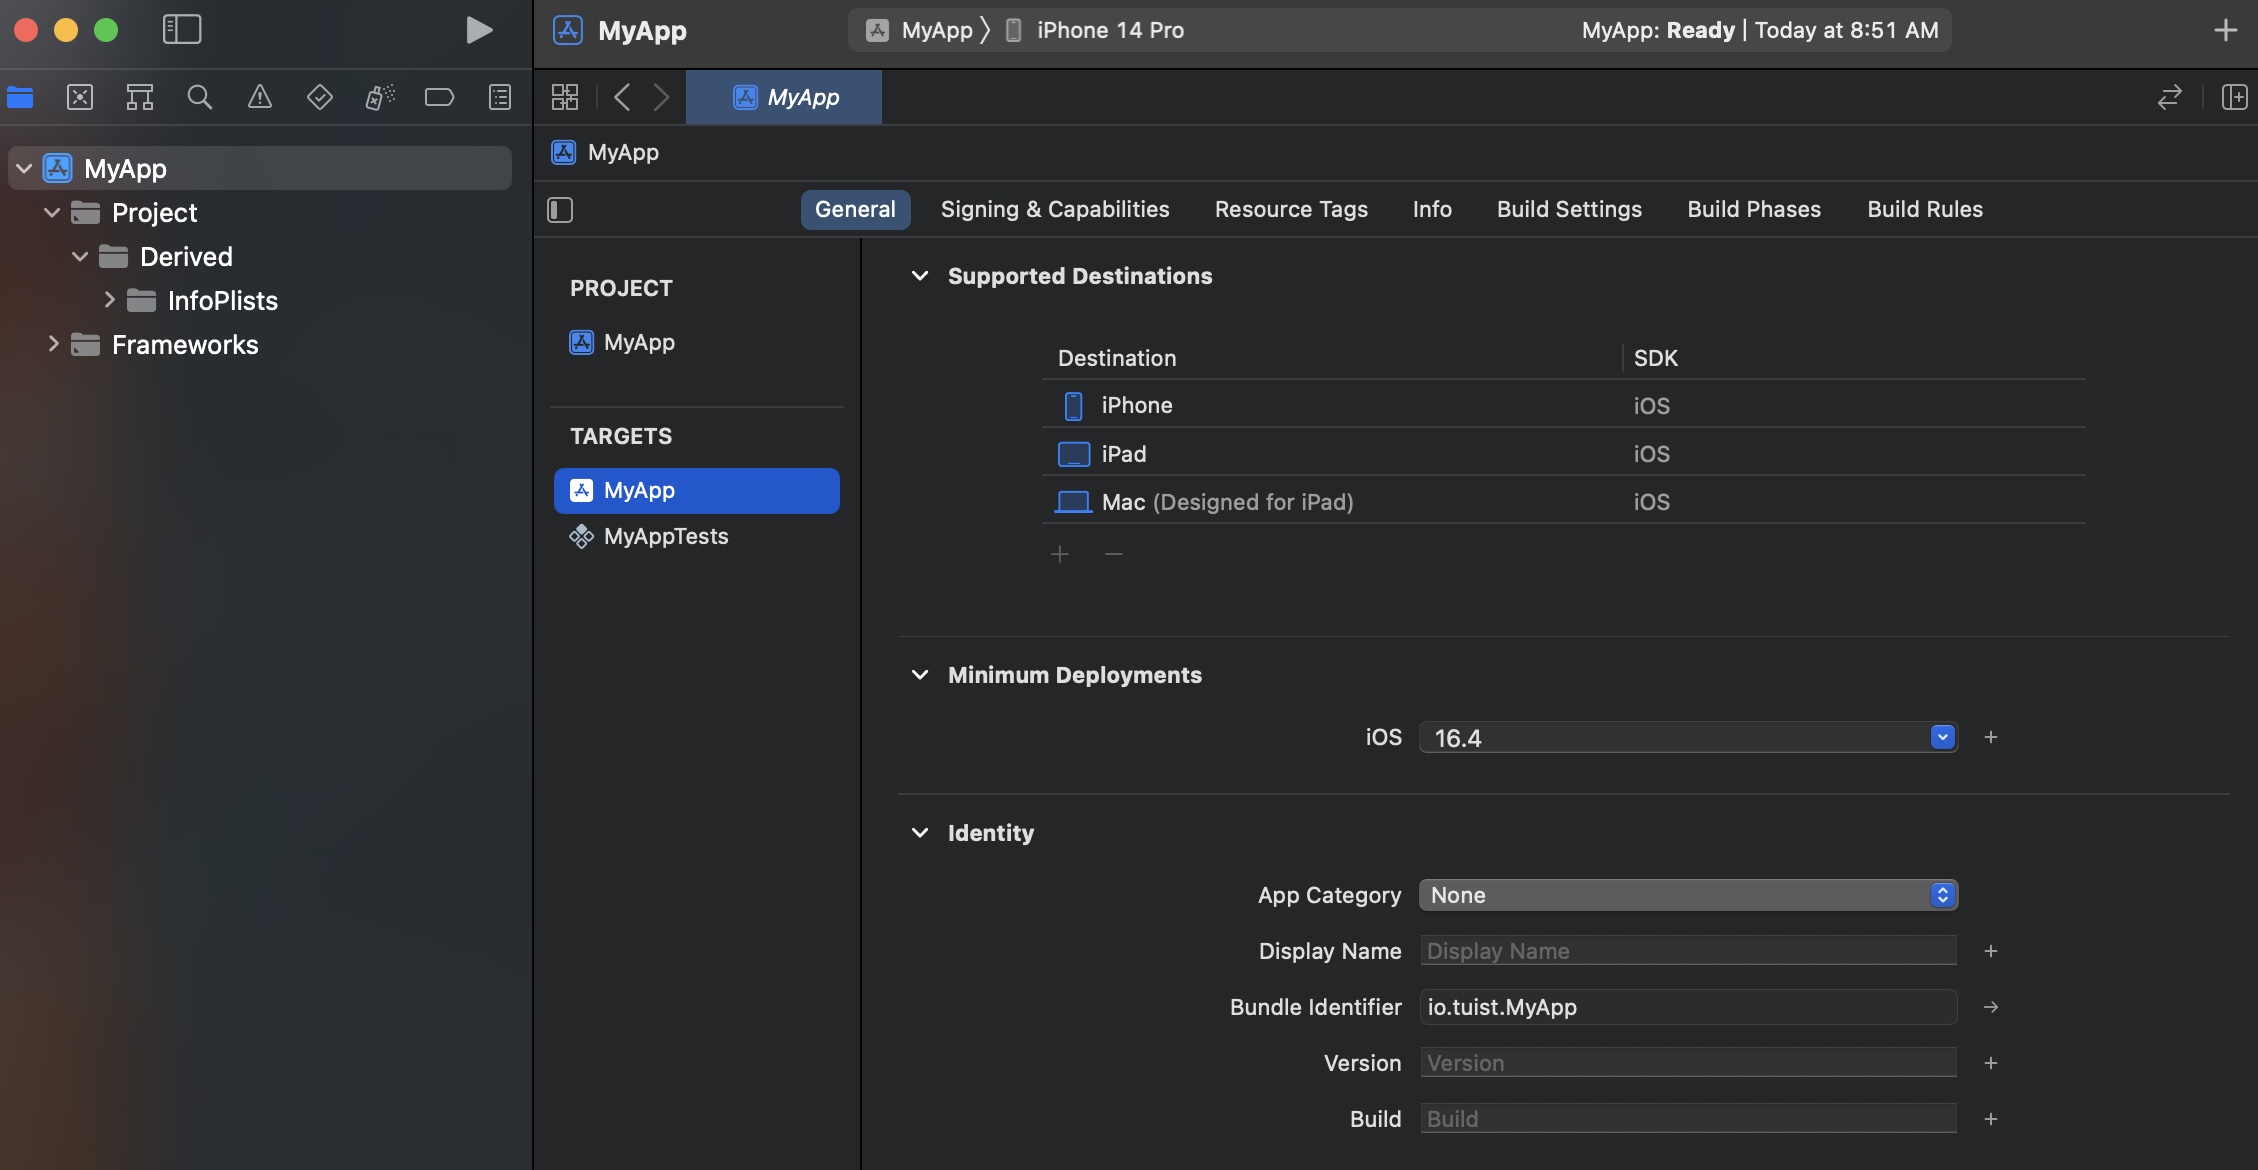Click the Run play button

[x=479, y=30]
